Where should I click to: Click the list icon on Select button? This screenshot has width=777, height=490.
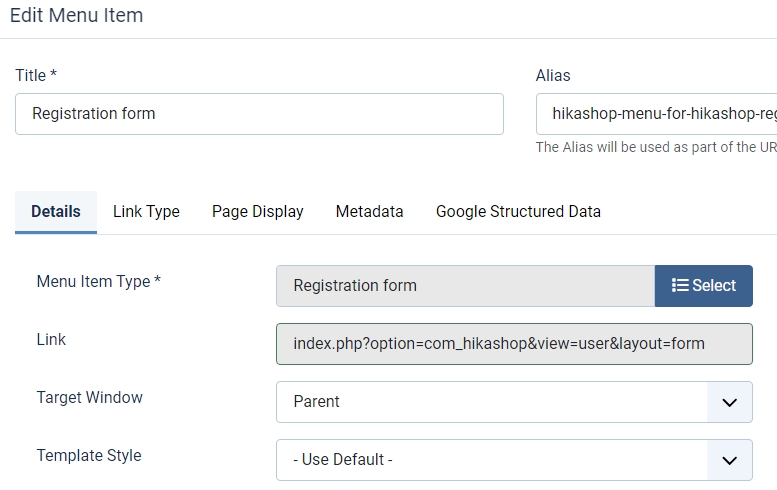pos(680,285)
